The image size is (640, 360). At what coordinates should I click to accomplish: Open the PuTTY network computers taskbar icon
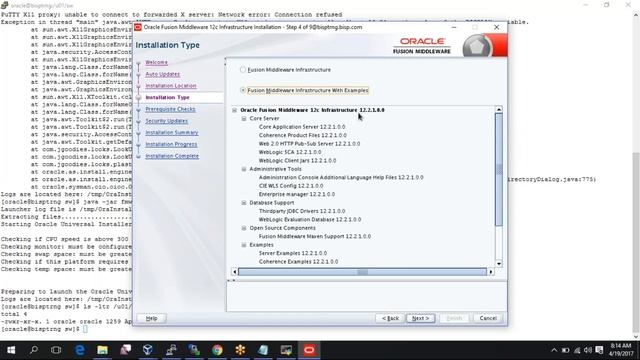click(x=171, y=350)
